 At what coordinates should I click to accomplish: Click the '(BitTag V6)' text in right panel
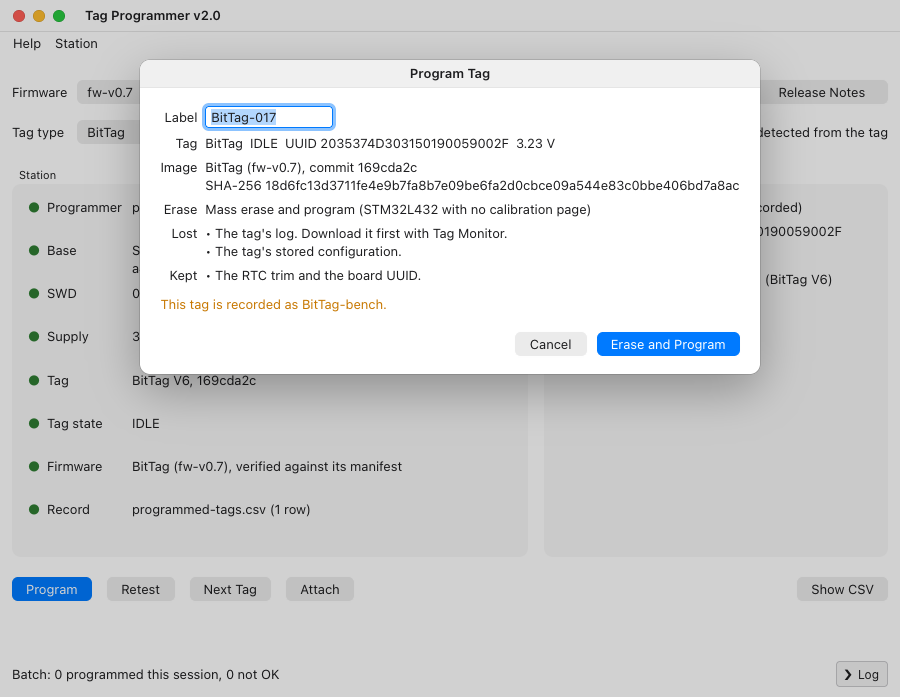coord(798,280)
